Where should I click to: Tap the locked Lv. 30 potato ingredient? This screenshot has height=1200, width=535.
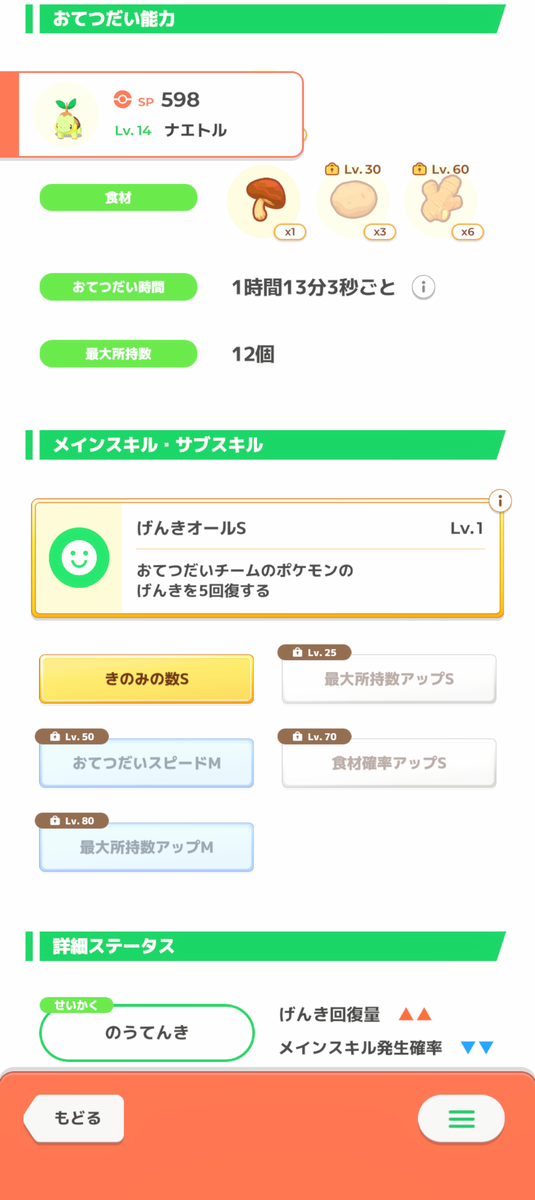(353, 200)
